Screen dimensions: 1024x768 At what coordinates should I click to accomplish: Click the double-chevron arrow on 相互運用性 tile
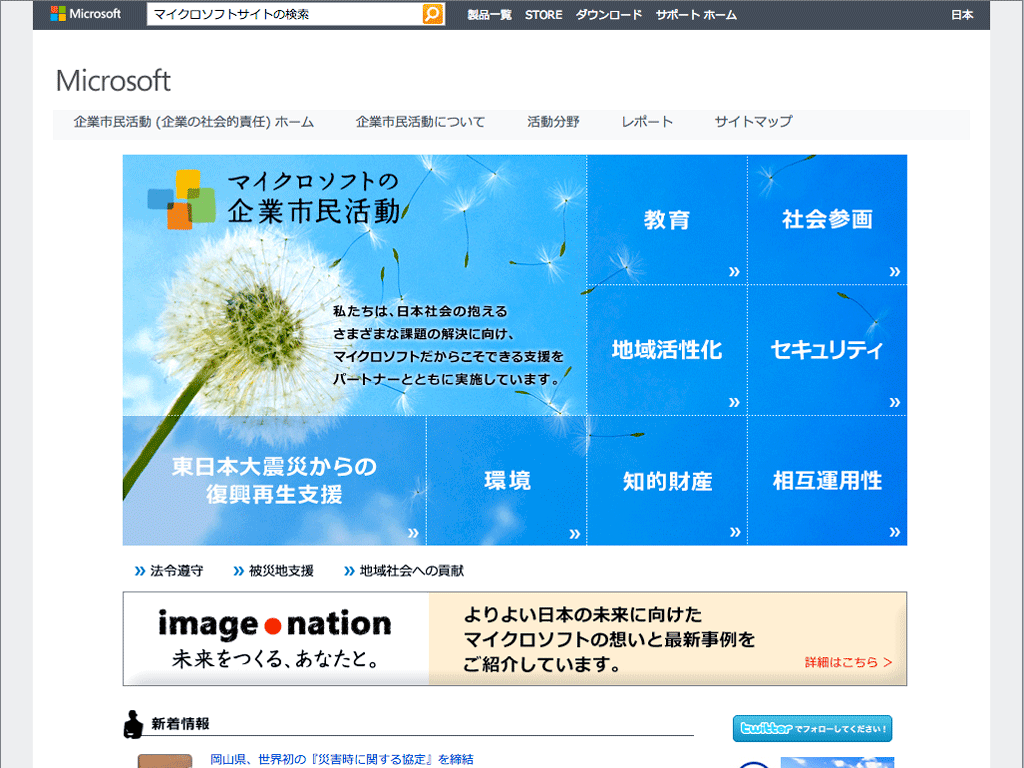pos(895,532)
